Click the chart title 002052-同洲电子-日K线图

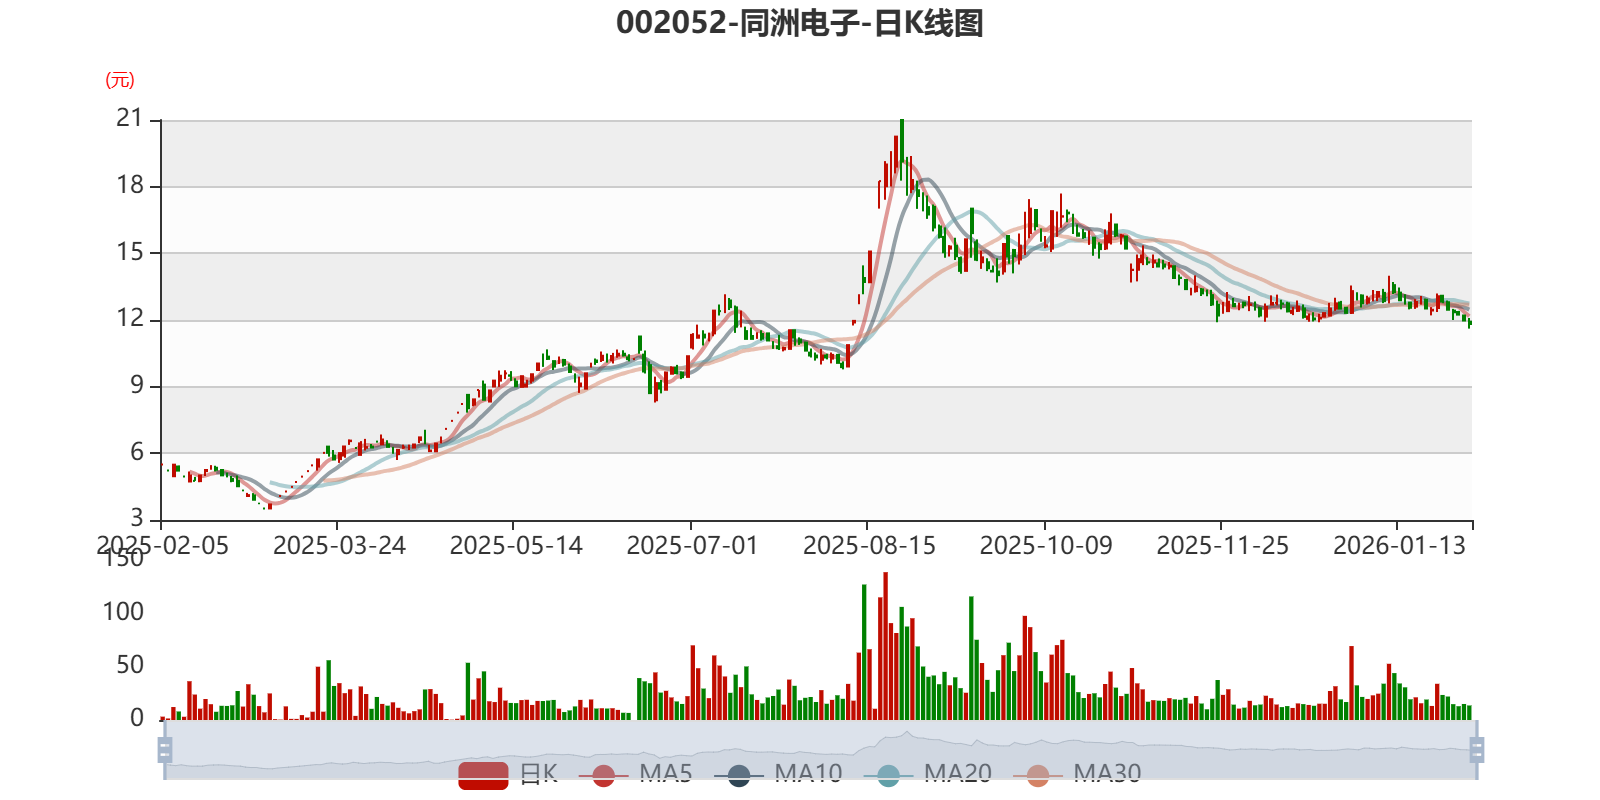[800, 23]
